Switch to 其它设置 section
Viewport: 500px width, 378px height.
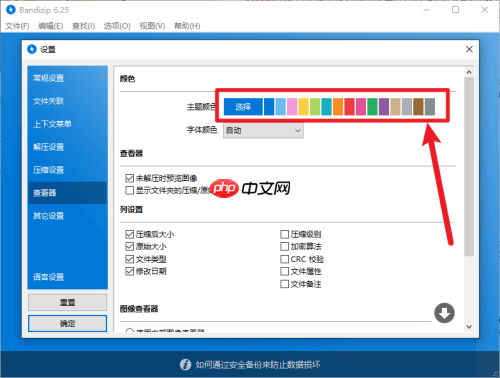pos(67,216)
